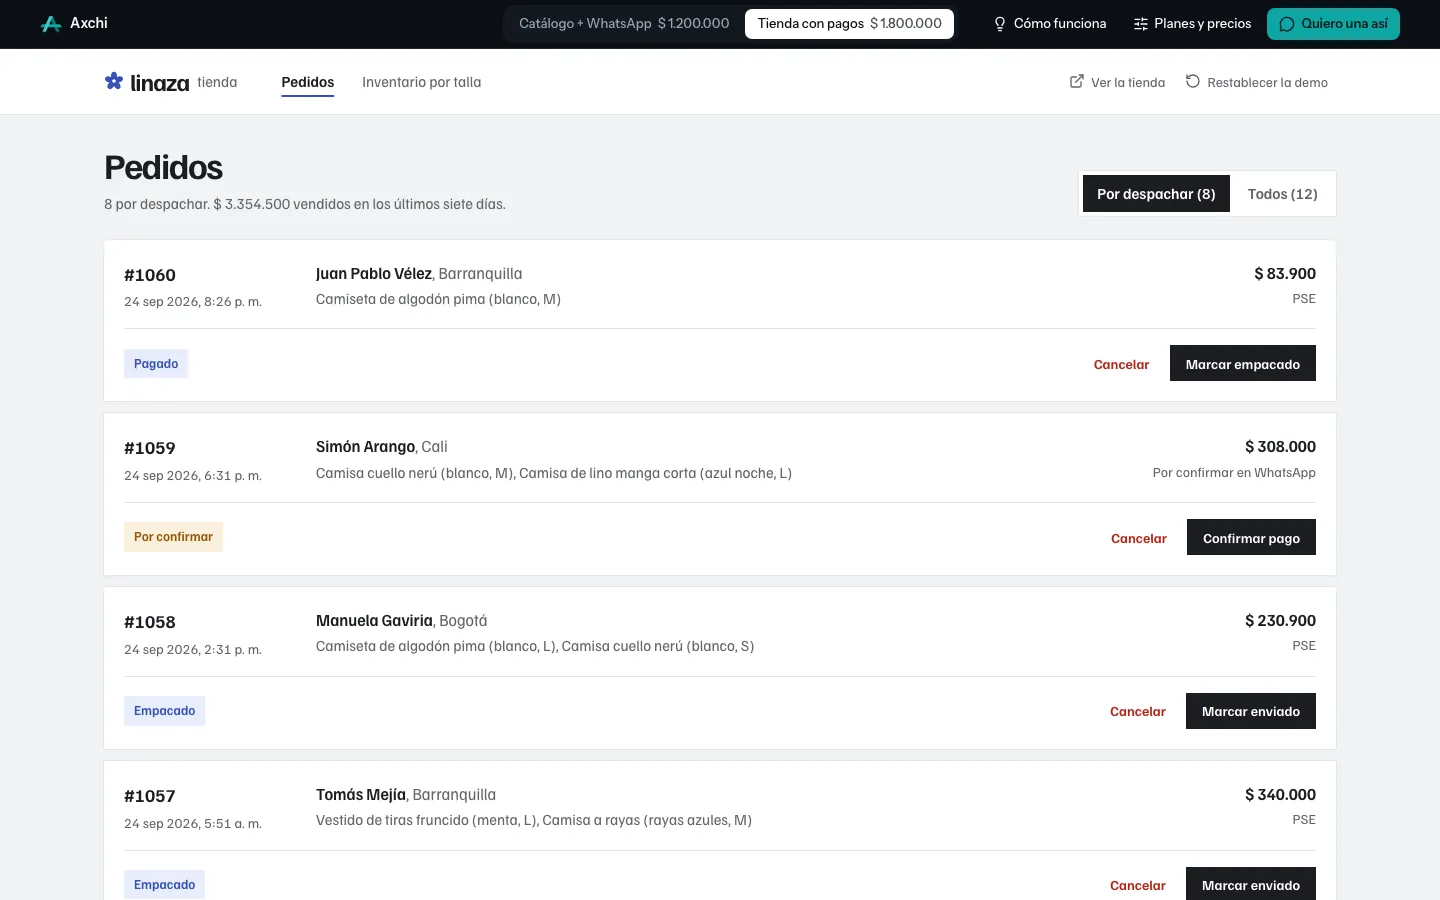The height and width of the screenshot is (900, 1440).
Task: Click the Empacado badge on order #1058
Action: [164, 710]
